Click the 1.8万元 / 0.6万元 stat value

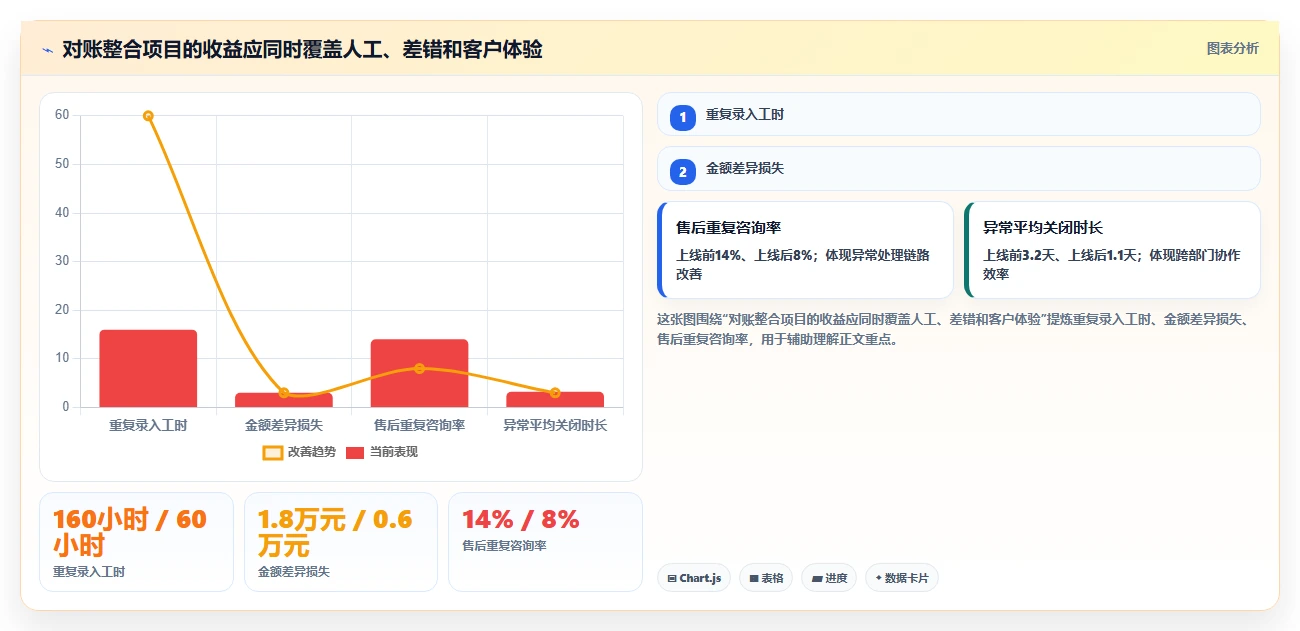(x=334, y=533)
